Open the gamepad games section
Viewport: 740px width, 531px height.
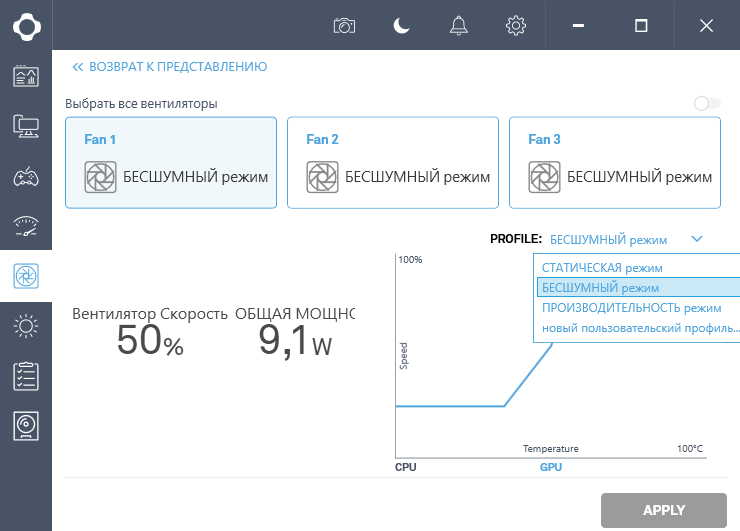(x=26, y=177)
